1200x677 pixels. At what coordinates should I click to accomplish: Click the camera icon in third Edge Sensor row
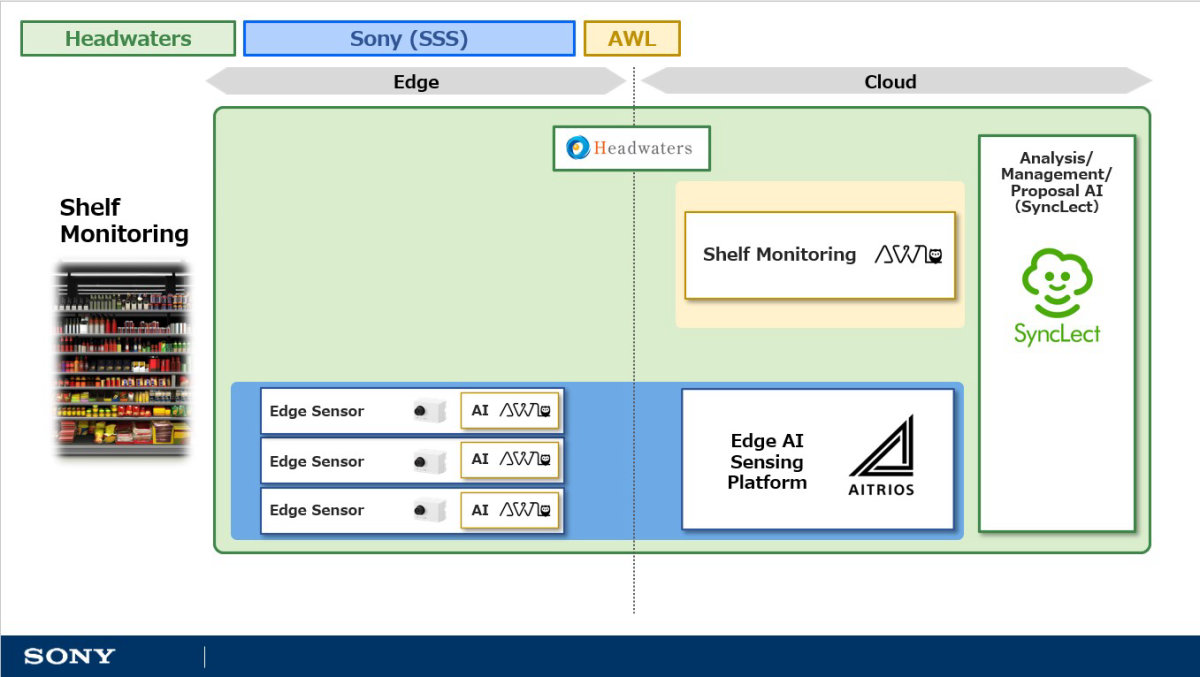tap(429, 510)
